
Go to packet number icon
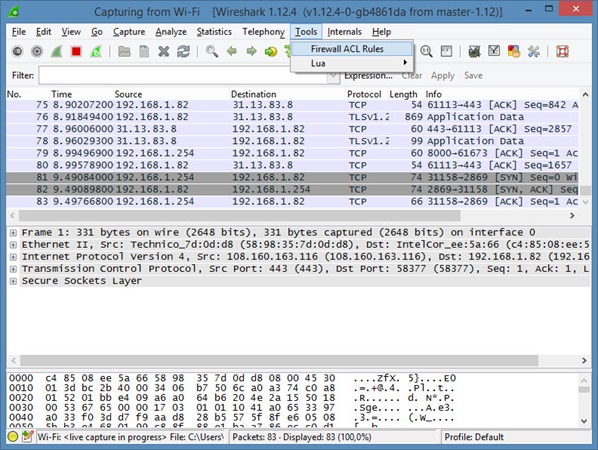271,51
